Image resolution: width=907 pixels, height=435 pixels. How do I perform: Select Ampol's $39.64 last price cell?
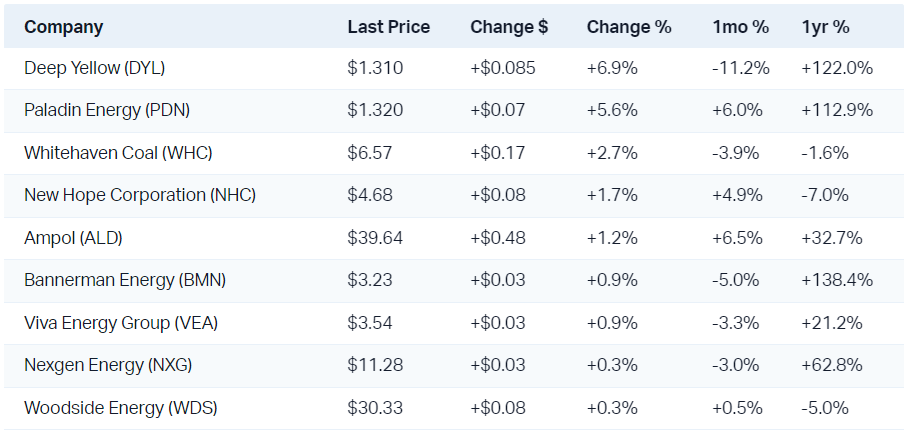[x=375, y=238]
